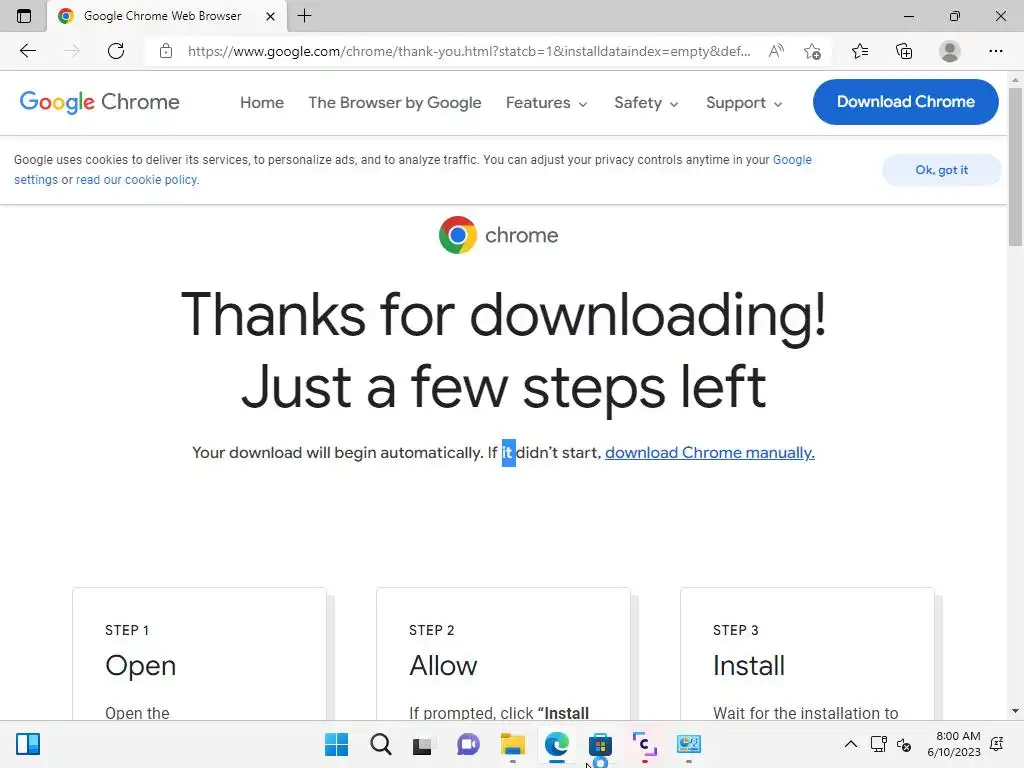Expand the Safety dropdown
The width and height of the screenshot is (1024, 768).
click(x=646, y=103)
